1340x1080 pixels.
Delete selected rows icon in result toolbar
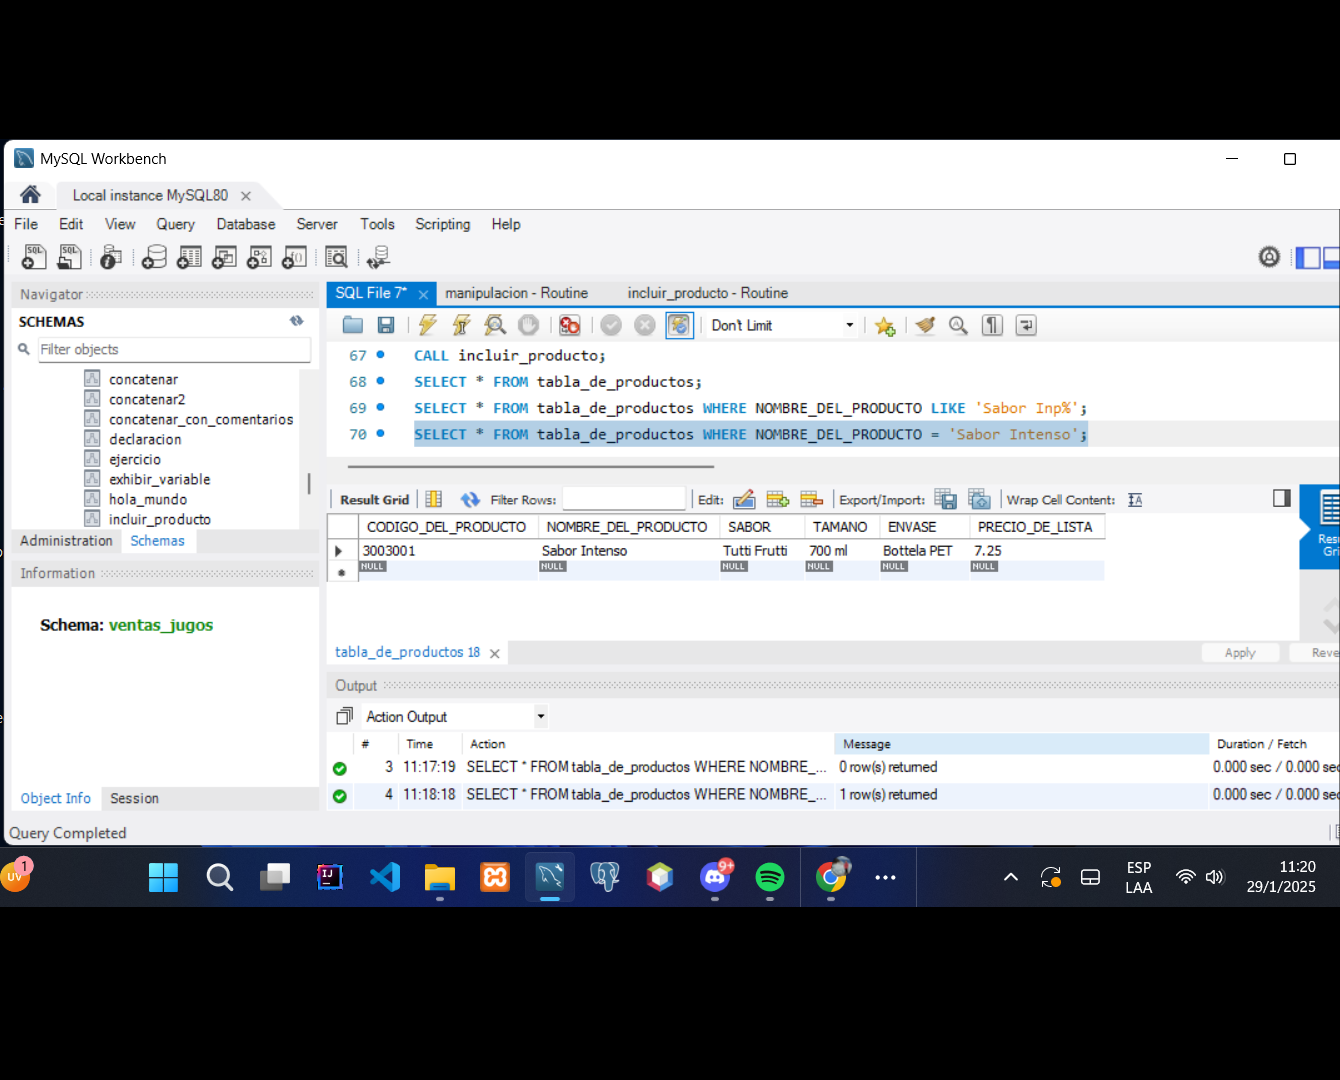pos(812,500)
